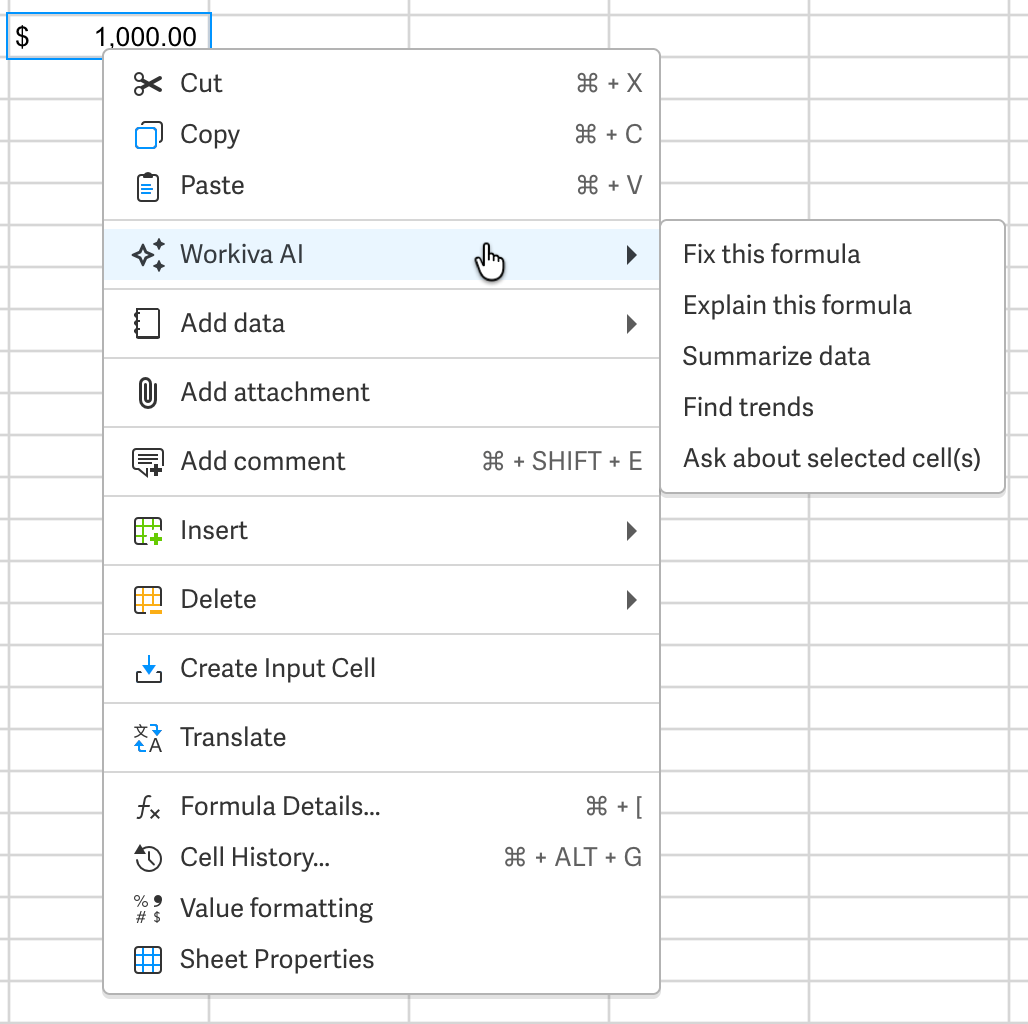Viewport: 1028px width, 1024px height.
Task: Click the Create Input Cell download icon
Action: pyautogui.click(x=149, y=669)
